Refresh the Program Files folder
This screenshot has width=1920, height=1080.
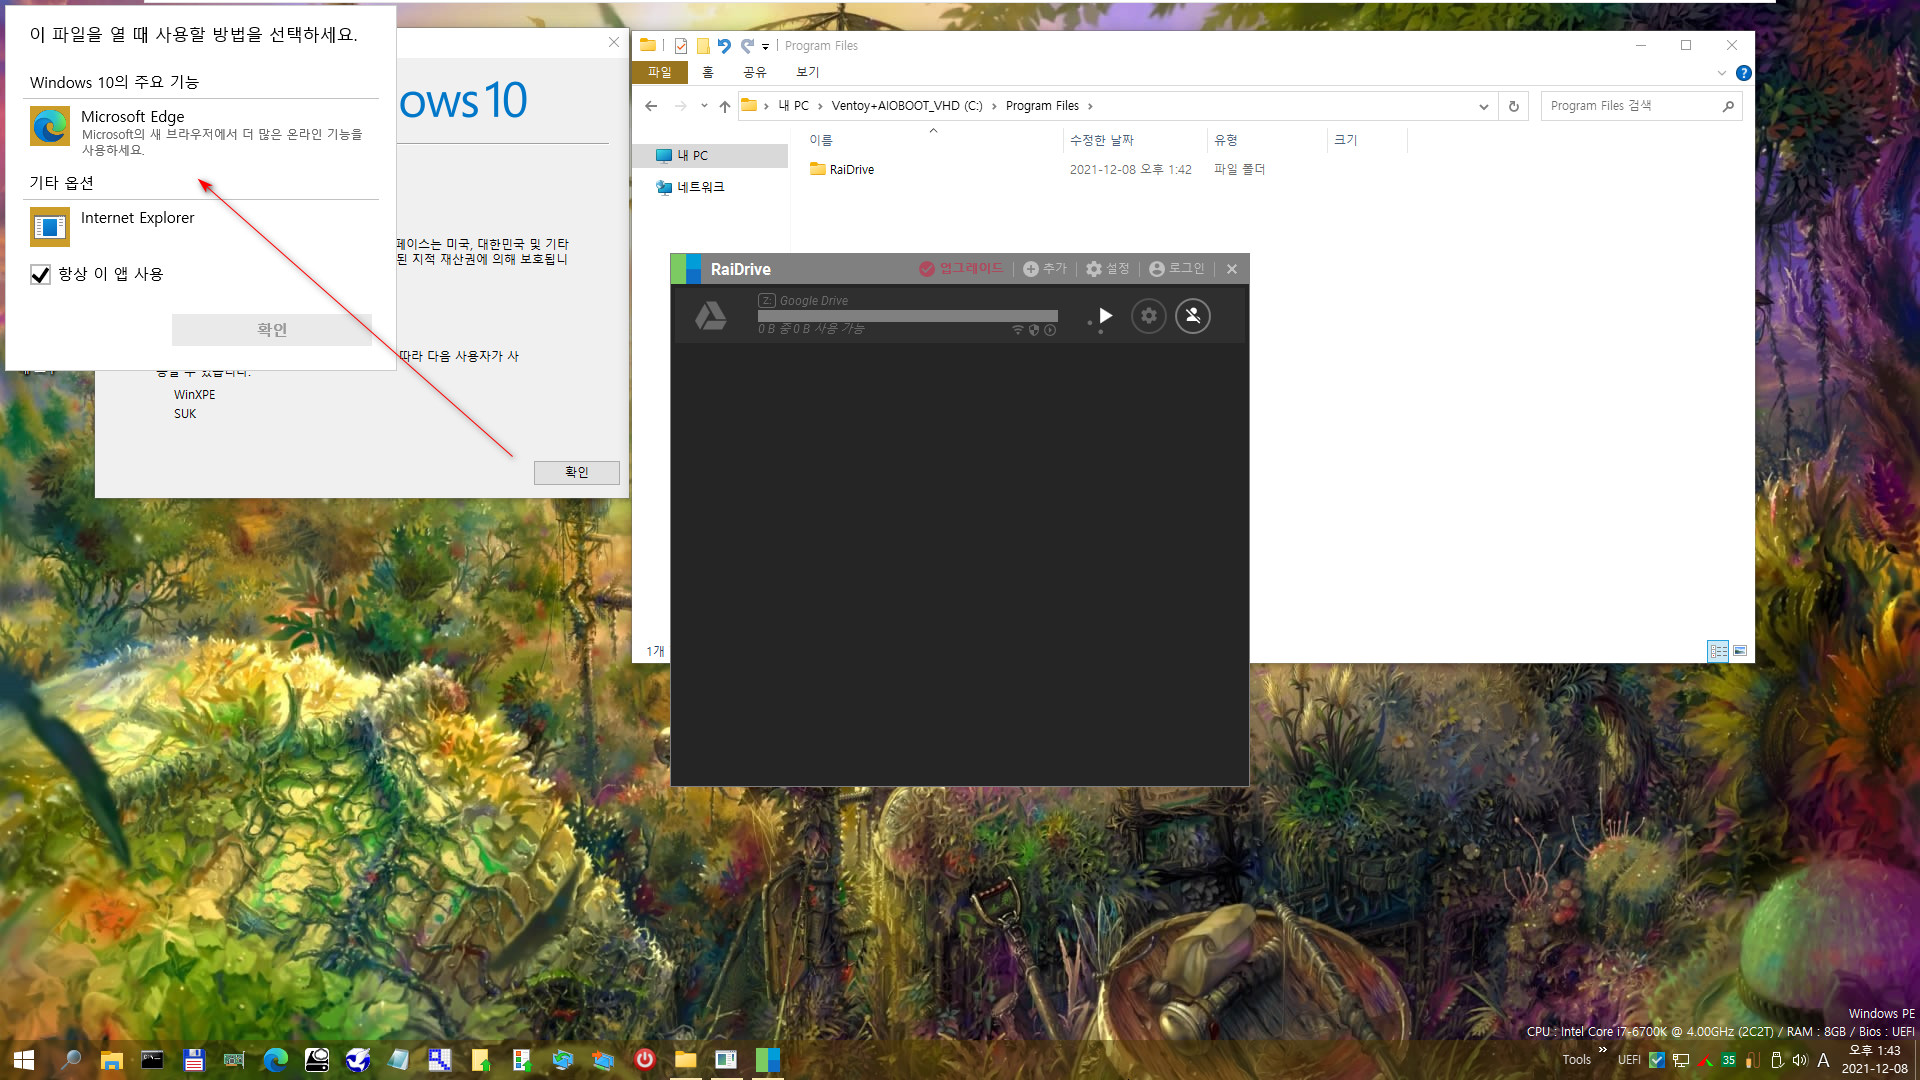point(1514,106)
